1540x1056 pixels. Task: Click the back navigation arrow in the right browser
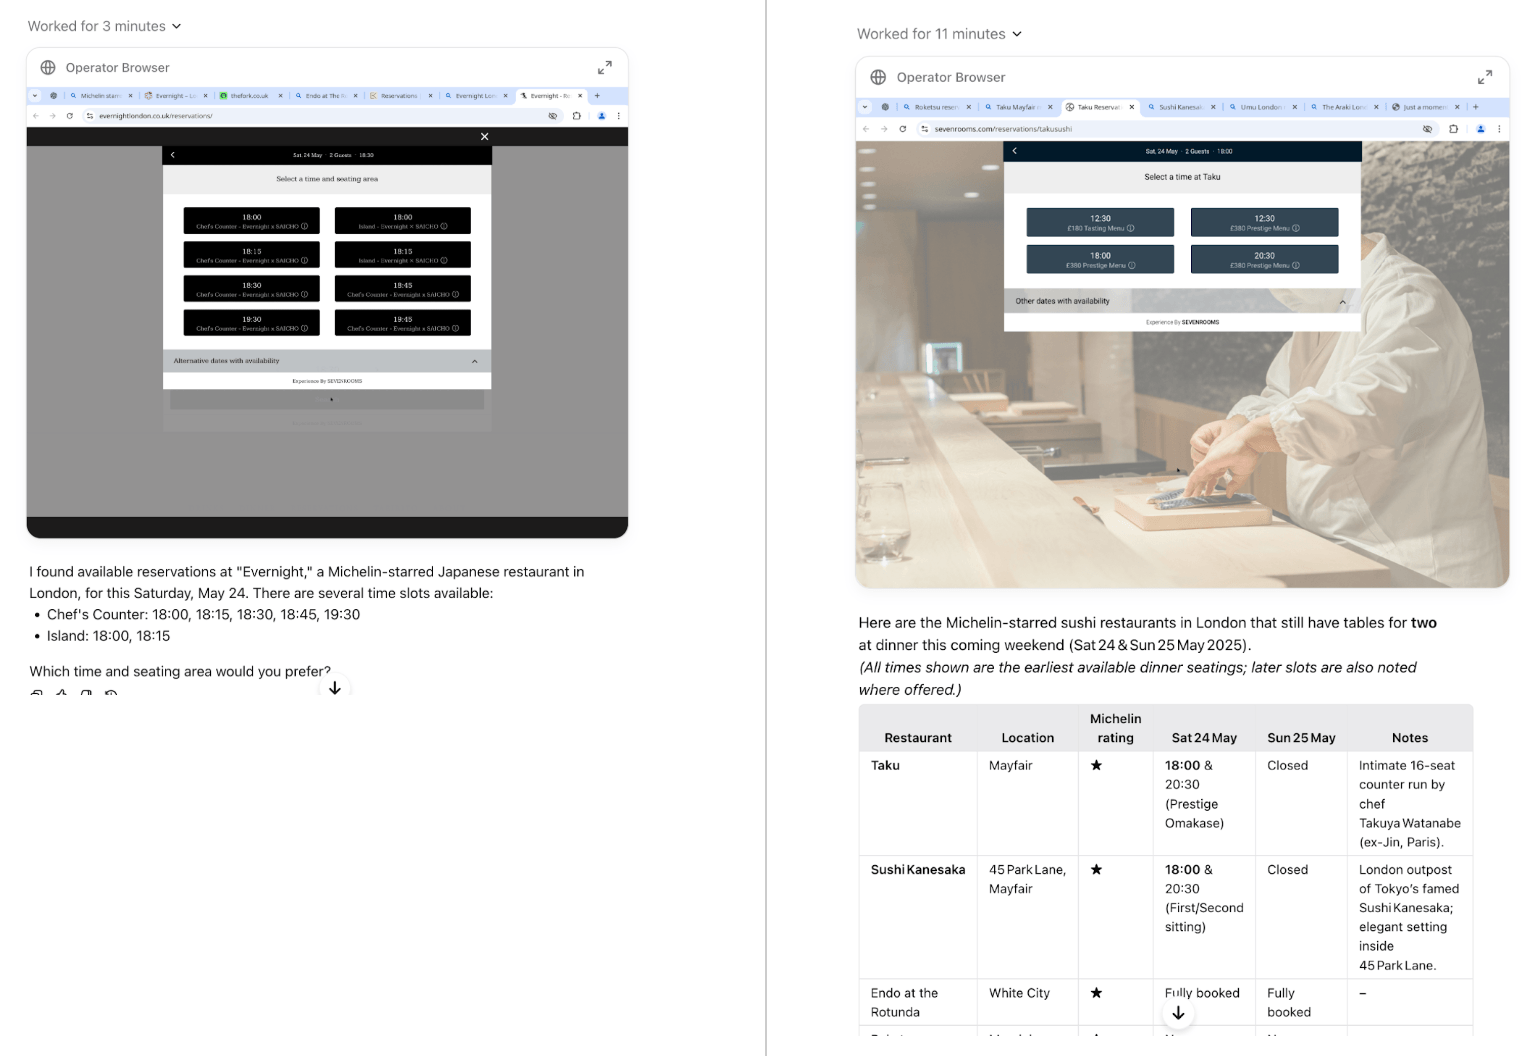865,129
